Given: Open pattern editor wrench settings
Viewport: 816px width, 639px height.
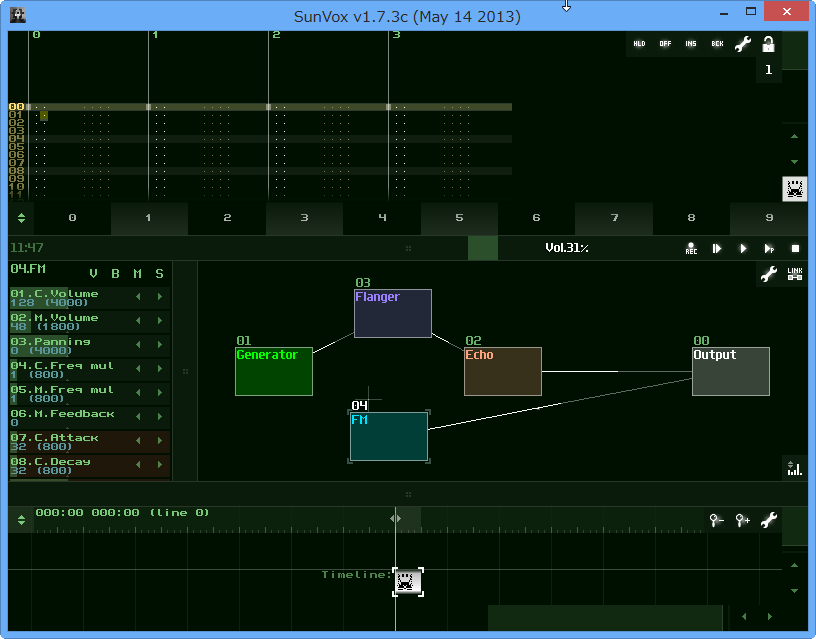Looking at the screenshot, I should point(743,44).
